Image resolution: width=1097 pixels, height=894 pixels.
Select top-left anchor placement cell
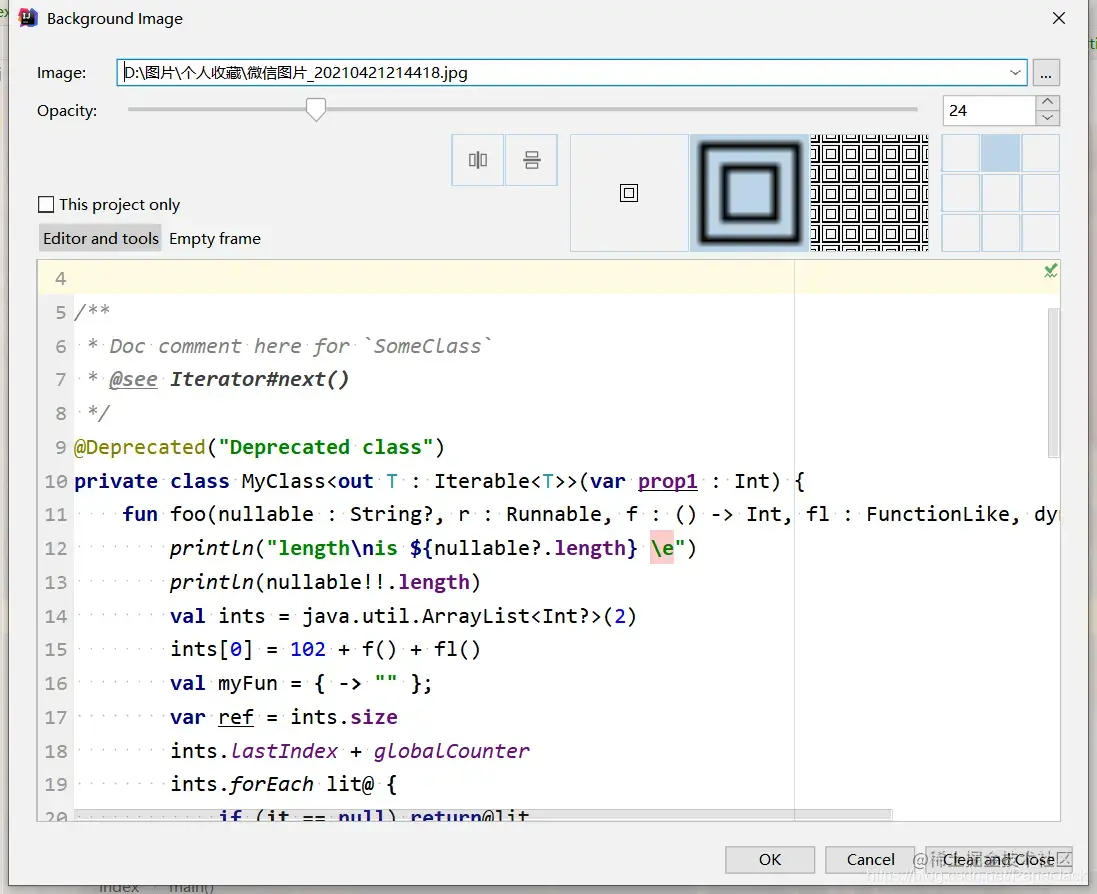961,153
